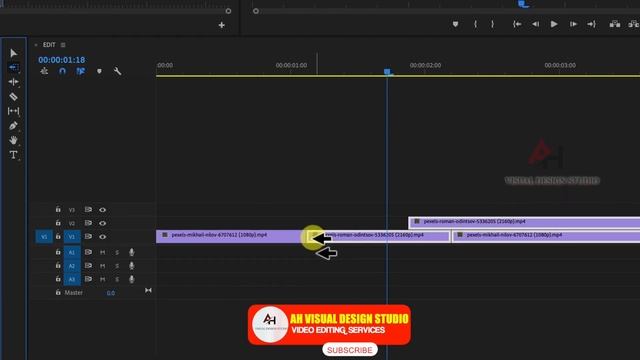Viewport: 640px width, 360px height.
Task: Select the Ripple Edit tool
Action: [x=13, y=82]
